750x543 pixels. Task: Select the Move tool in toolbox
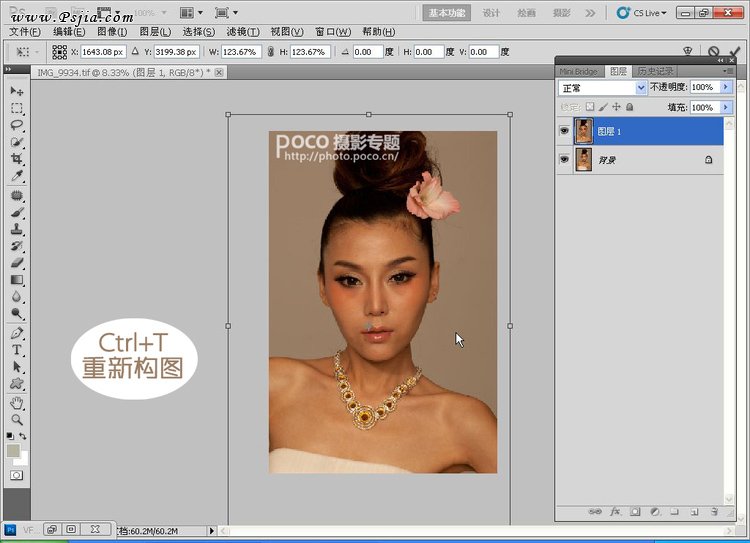click(17, 92)
